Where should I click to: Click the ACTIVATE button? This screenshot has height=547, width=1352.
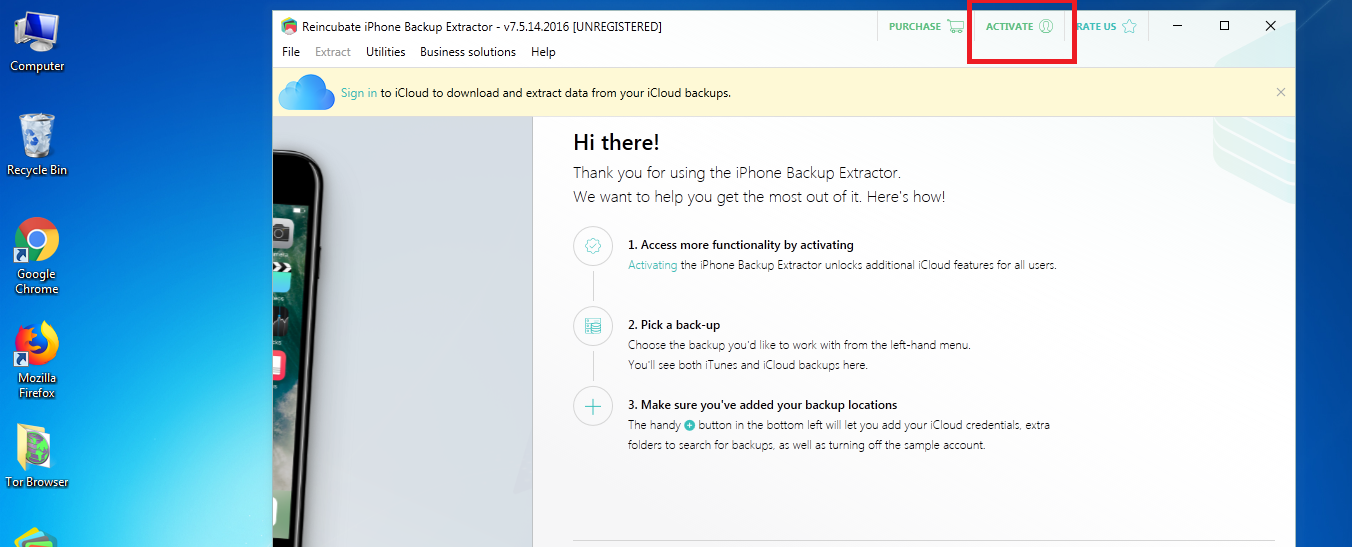pos(1020,27)
